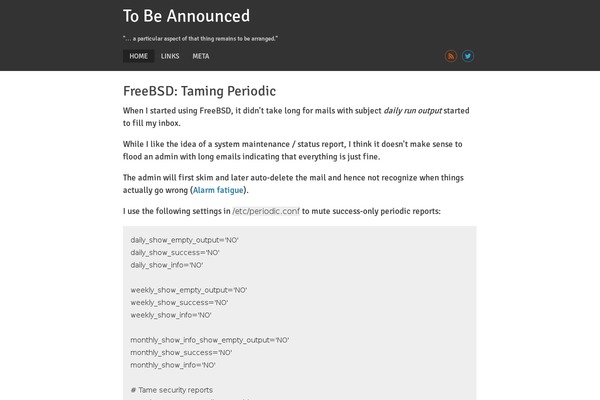The height and width of the screenshot is (400, 600).
Task: Open the 'FreeBSD: Taming Periodic' post title
Action: click(199, 91)
